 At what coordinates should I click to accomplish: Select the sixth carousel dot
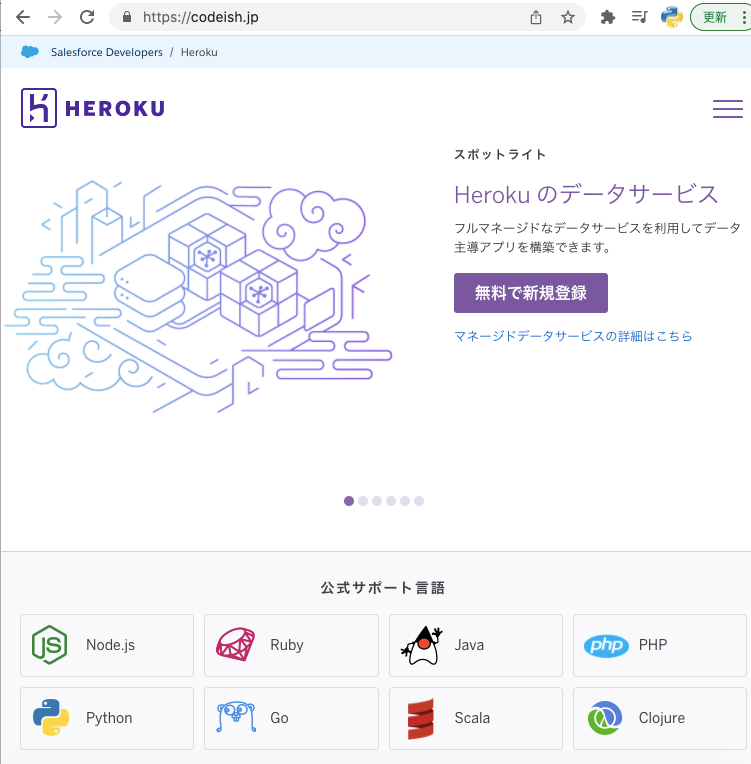(x=419, y=501)
